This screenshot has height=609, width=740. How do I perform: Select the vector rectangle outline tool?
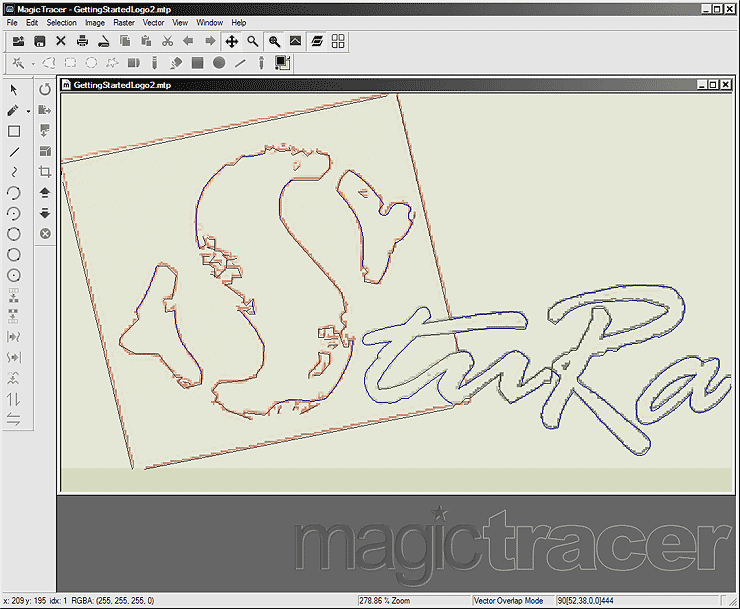(x=14, y=131)
